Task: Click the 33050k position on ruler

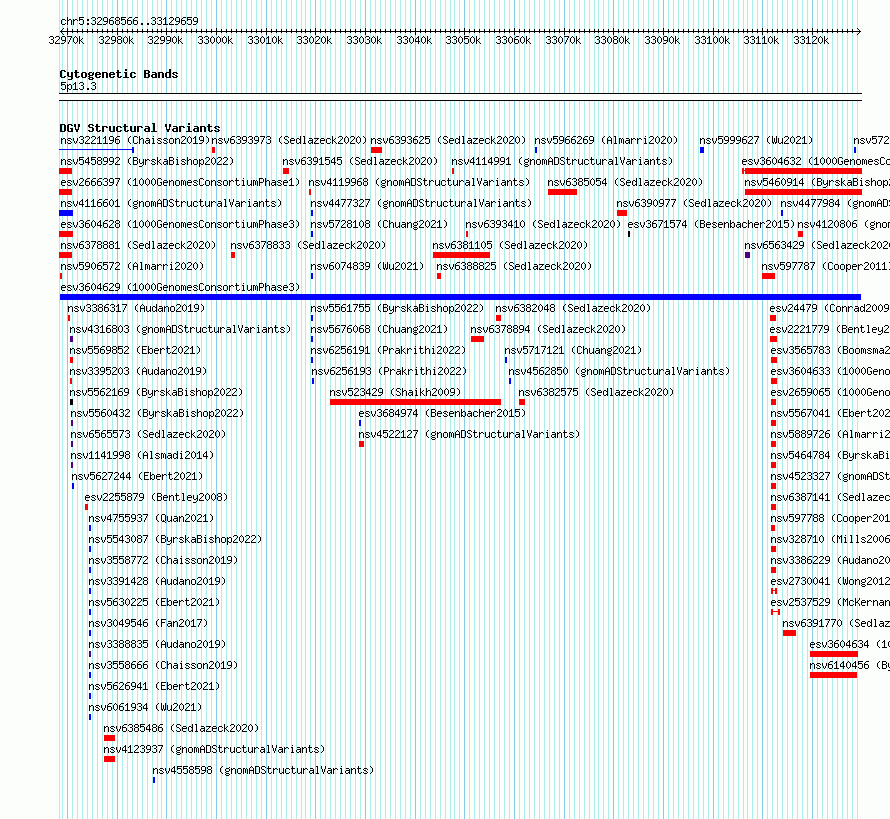Action: (463, 40)
